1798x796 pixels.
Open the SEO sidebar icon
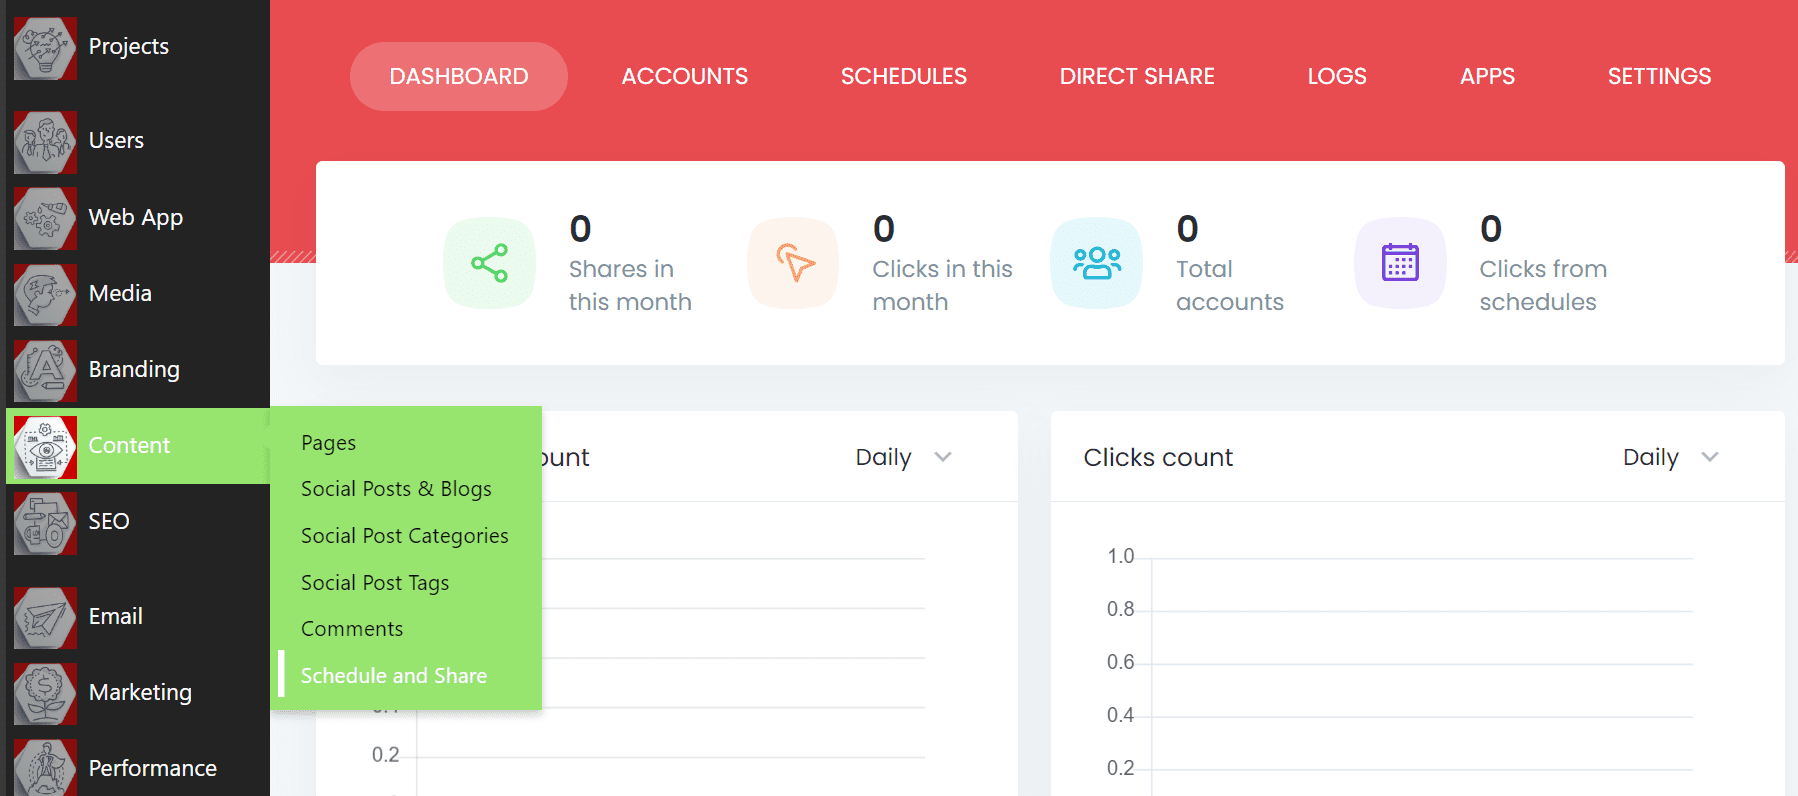click(45, 522)
